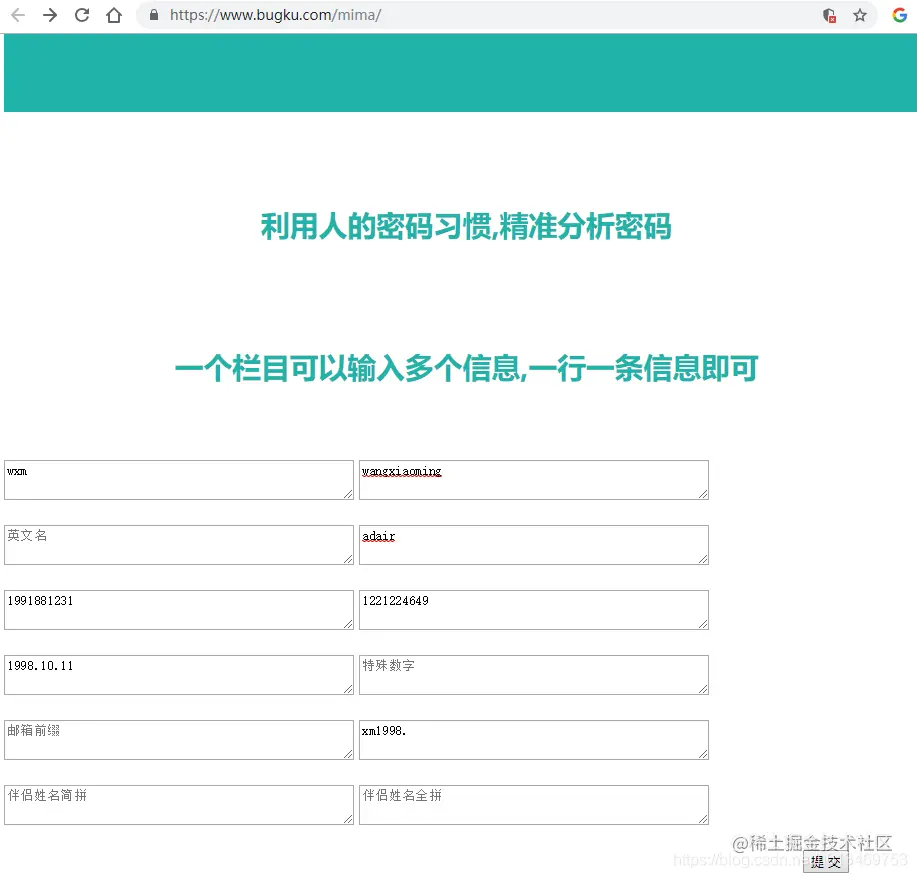Select the field containing wangxiaoming
This screenshot has height=878, width=917.
coord(534,480)
